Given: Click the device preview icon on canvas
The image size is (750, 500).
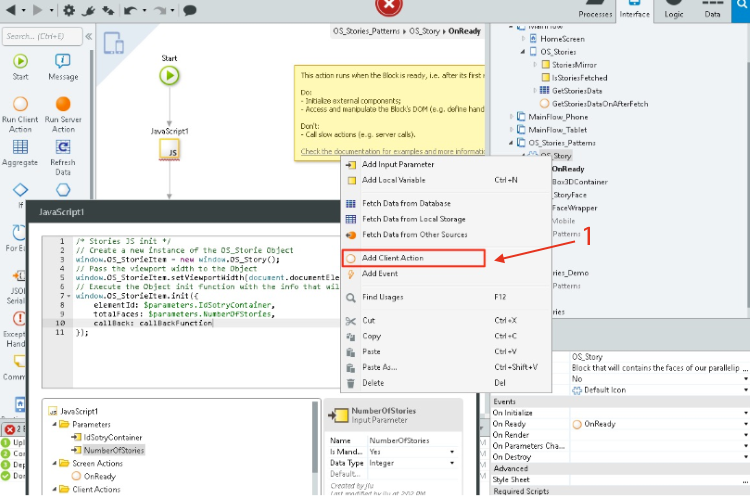Looking at the screenshot, I should [113, 44].
